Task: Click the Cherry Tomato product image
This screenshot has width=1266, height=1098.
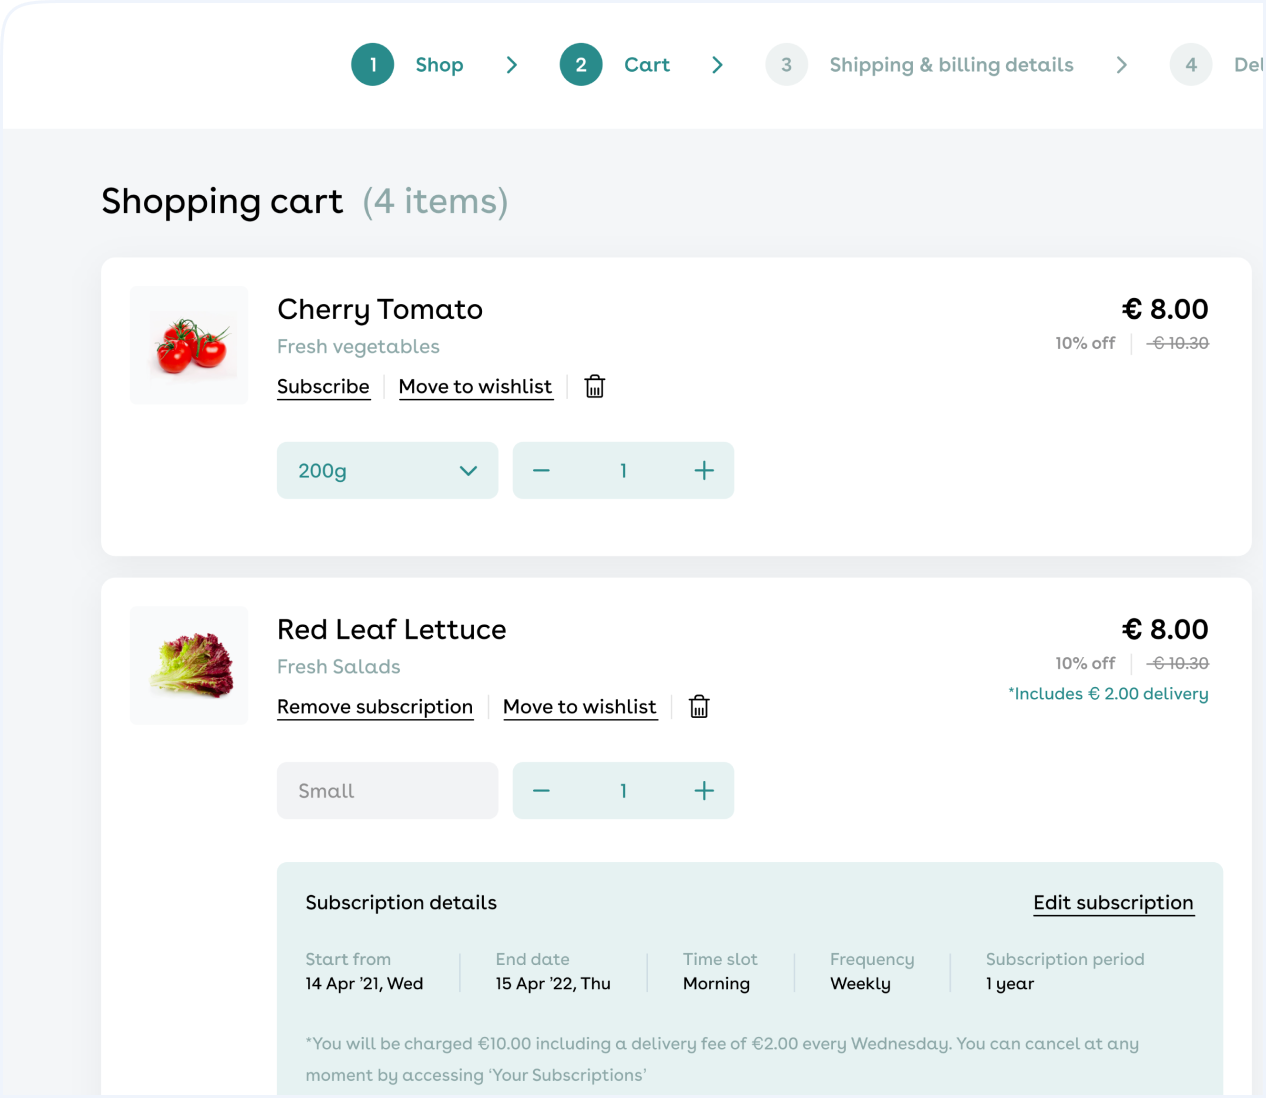Action: (x=188, y=344)
